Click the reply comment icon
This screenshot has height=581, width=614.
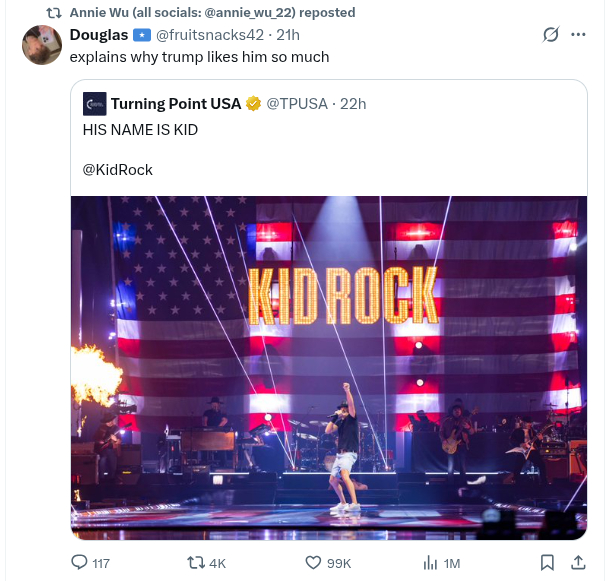pos(80,563)
